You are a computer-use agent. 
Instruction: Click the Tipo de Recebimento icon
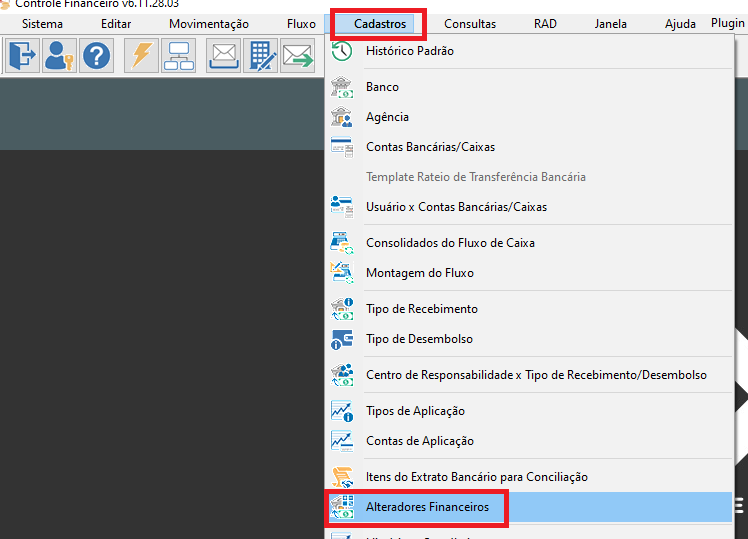pyautogui.click(x=342, y=309)
